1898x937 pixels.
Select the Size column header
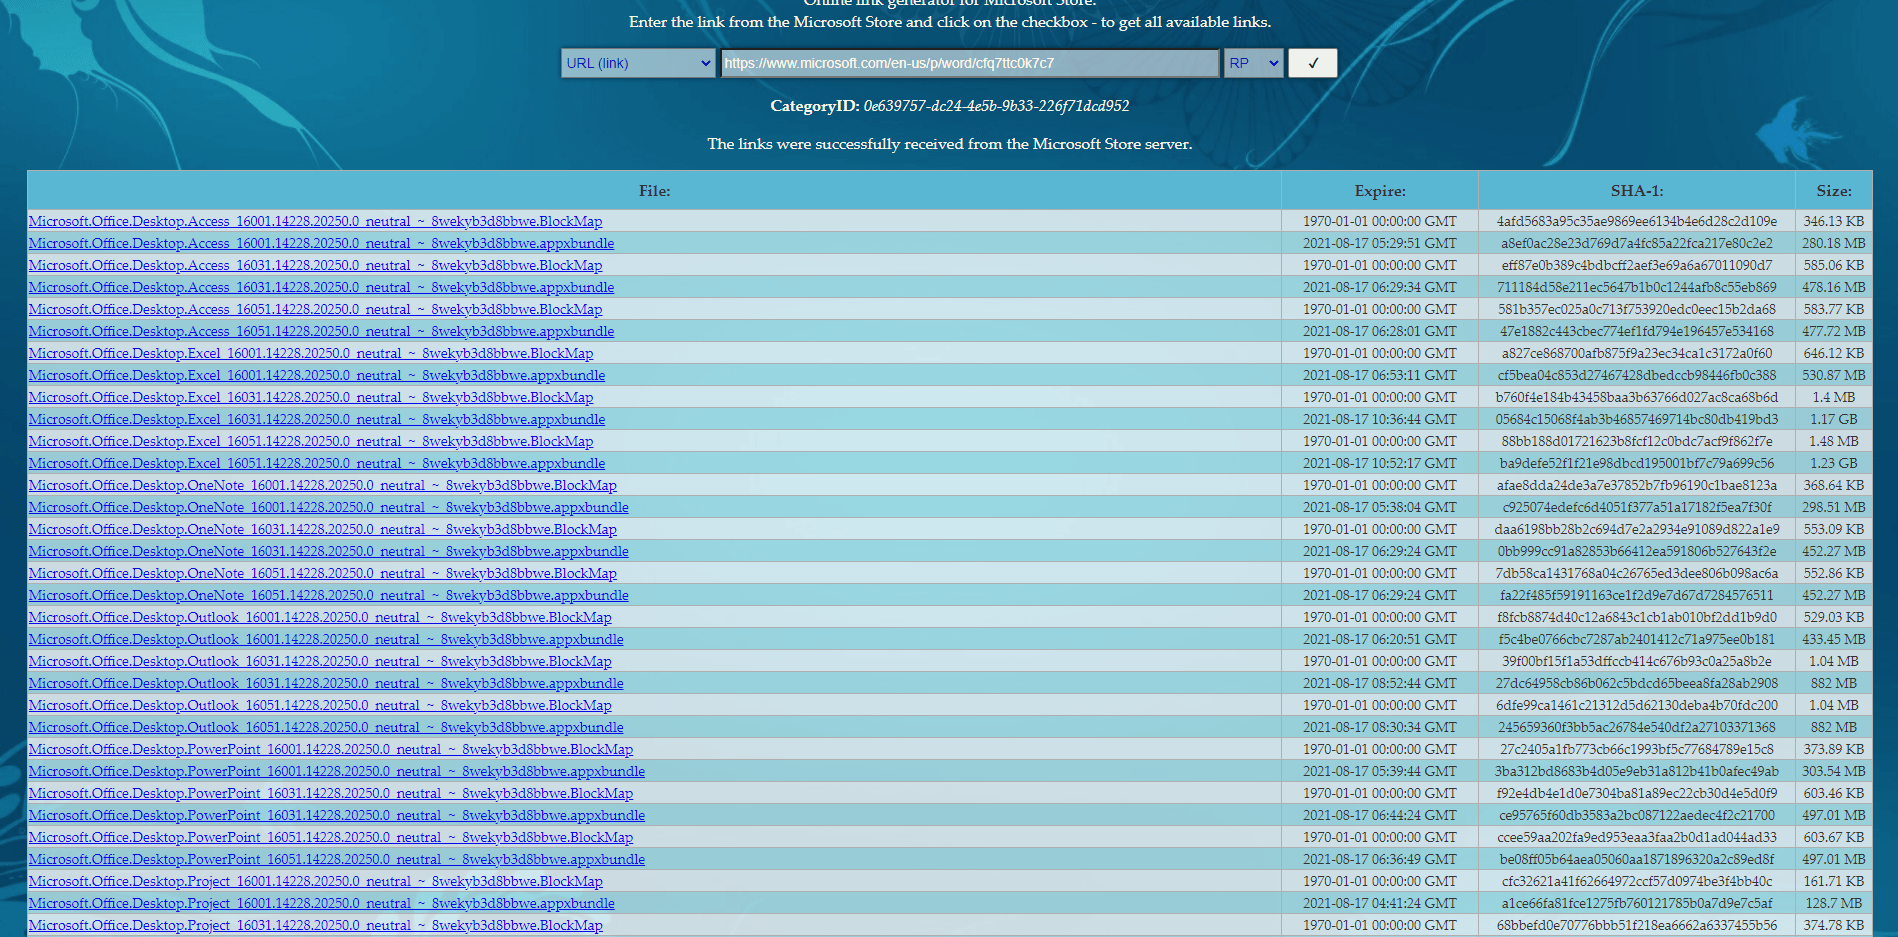click(x=1834, y=190)
